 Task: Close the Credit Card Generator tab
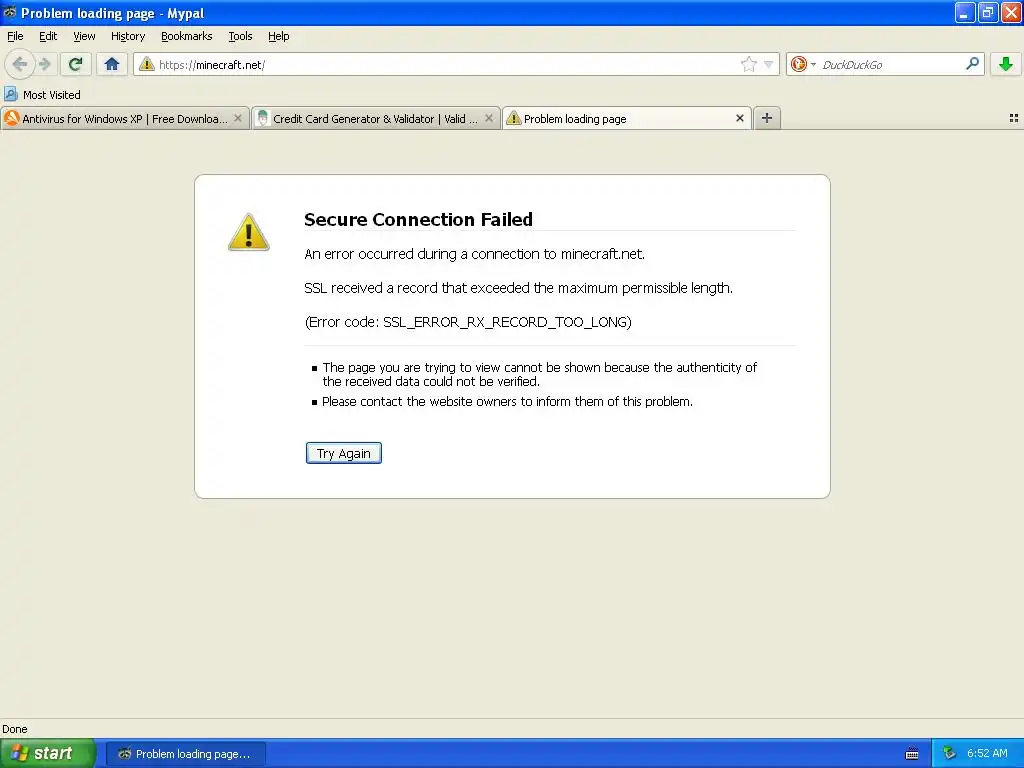click(x=488, y=118)
